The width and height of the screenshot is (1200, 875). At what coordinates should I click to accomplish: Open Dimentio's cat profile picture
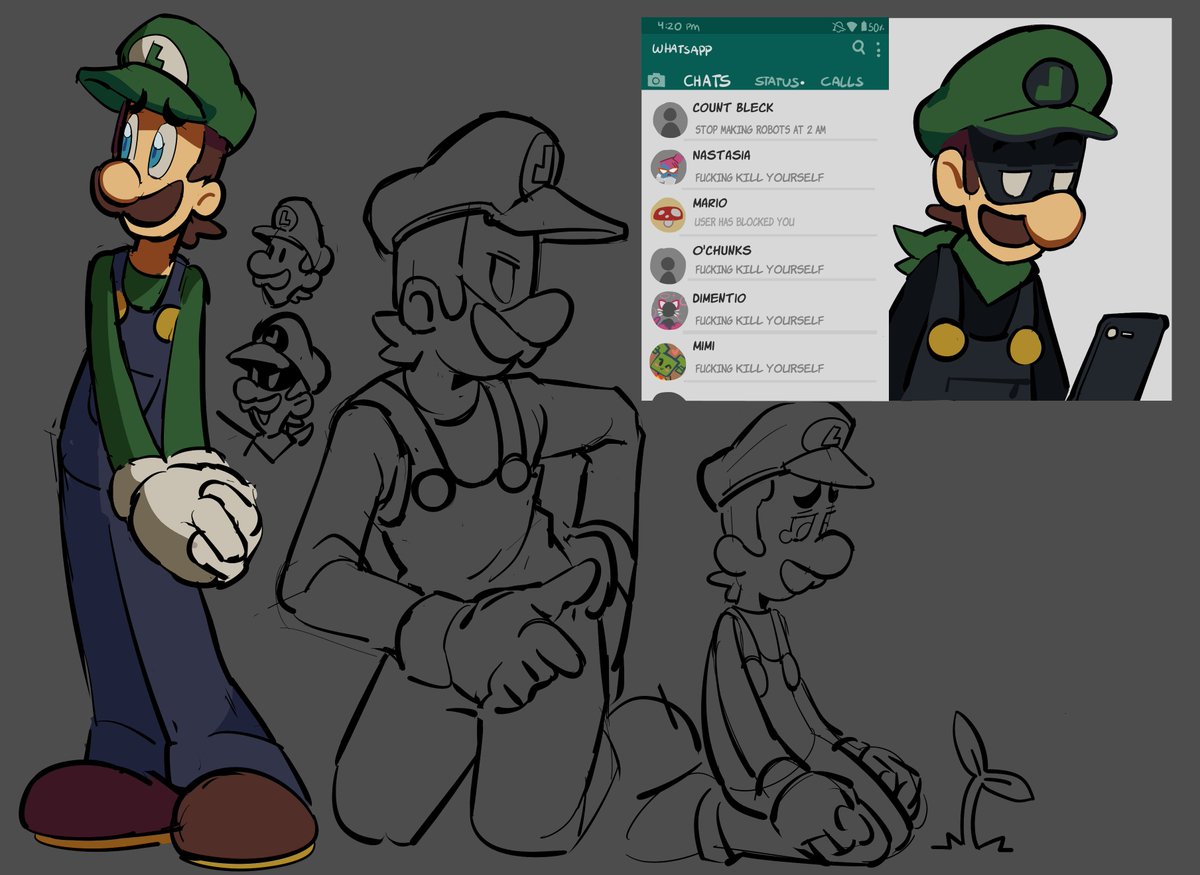(x=668, y=311)
